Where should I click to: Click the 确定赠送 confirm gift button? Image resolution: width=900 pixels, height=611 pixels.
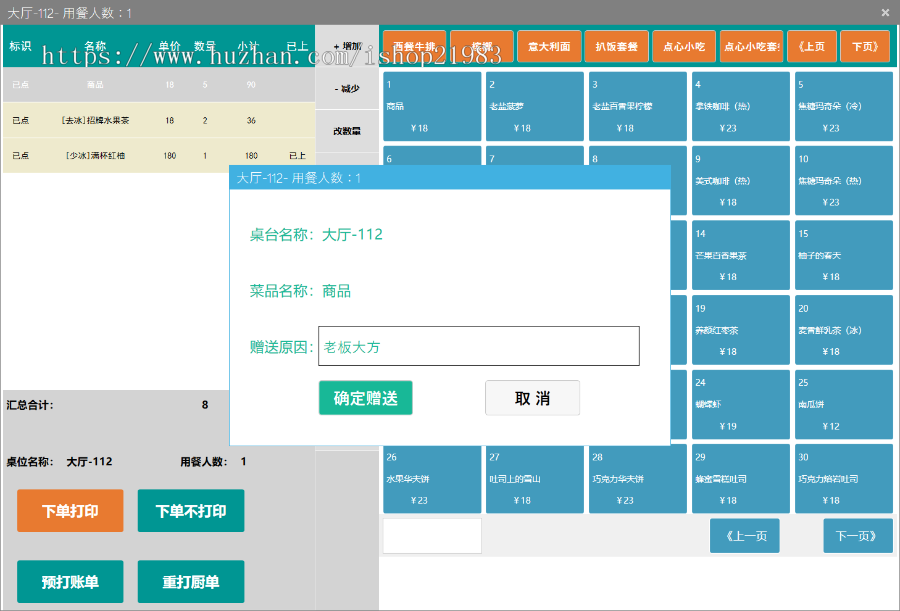coord(365,398)
